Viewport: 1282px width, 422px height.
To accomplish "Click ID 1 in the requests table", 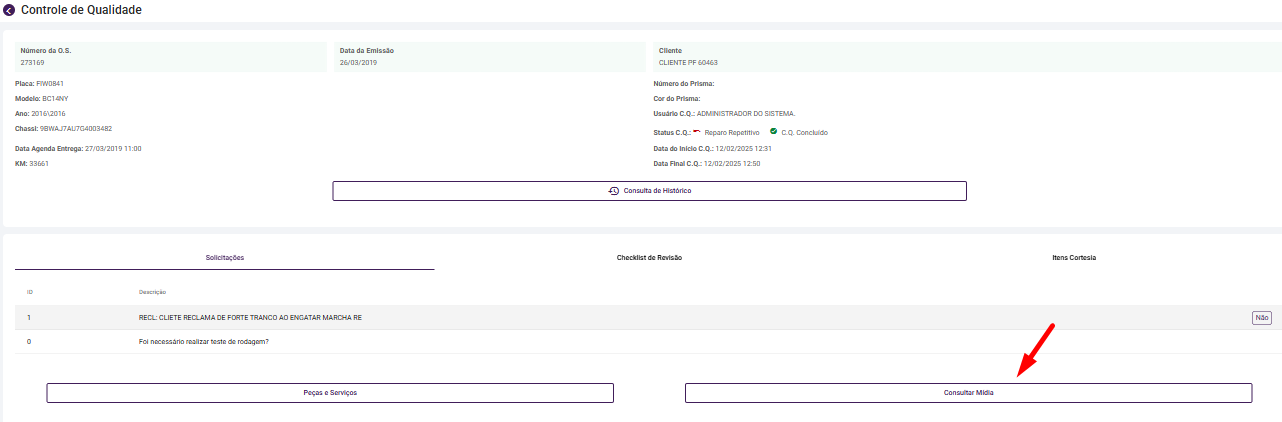I will pos(29,318).
